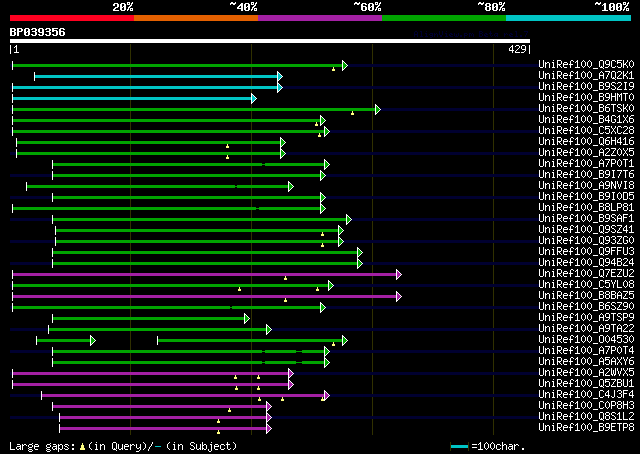
Task: Select the UniRef100_Q8S1L2 label
Action: click(586, 417)
